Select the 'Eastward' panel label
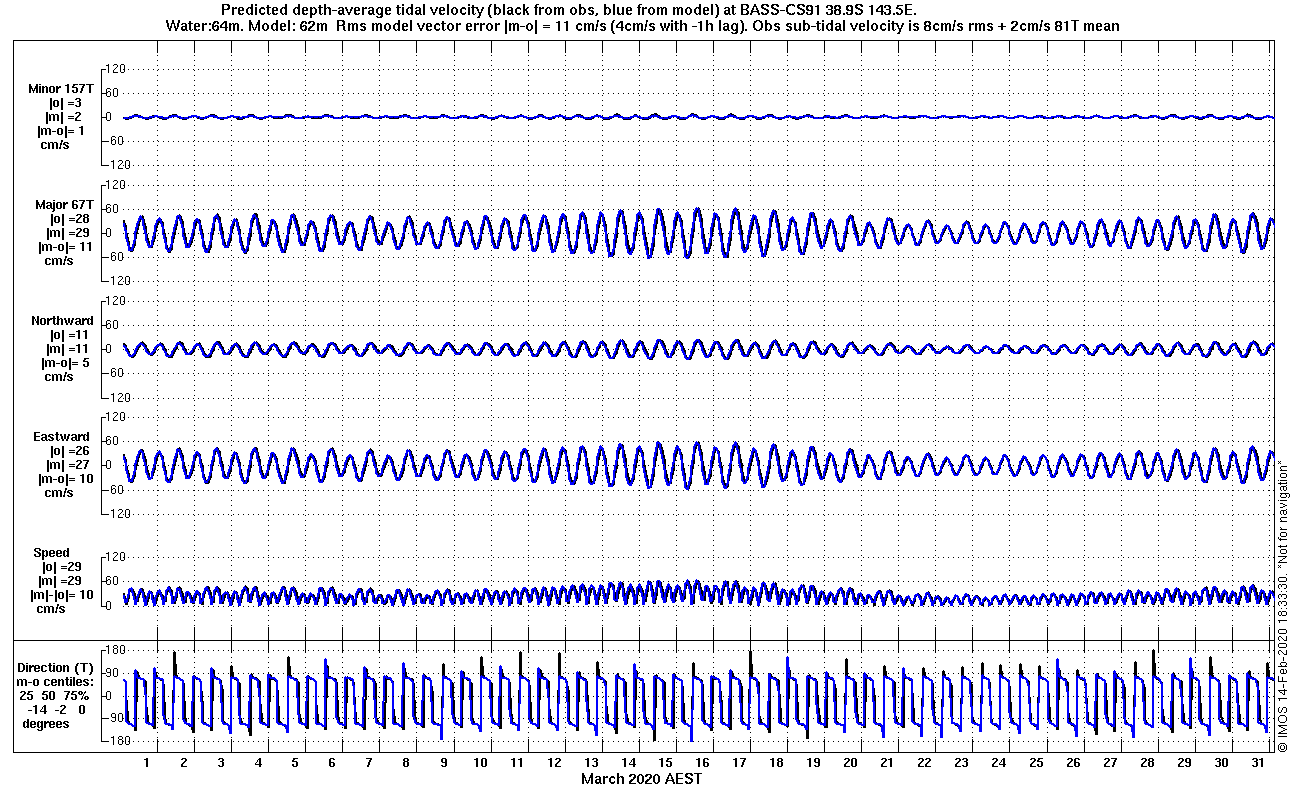Image resolution: width=1300 pixels, height=800 pixels. (x=62, y=437)
